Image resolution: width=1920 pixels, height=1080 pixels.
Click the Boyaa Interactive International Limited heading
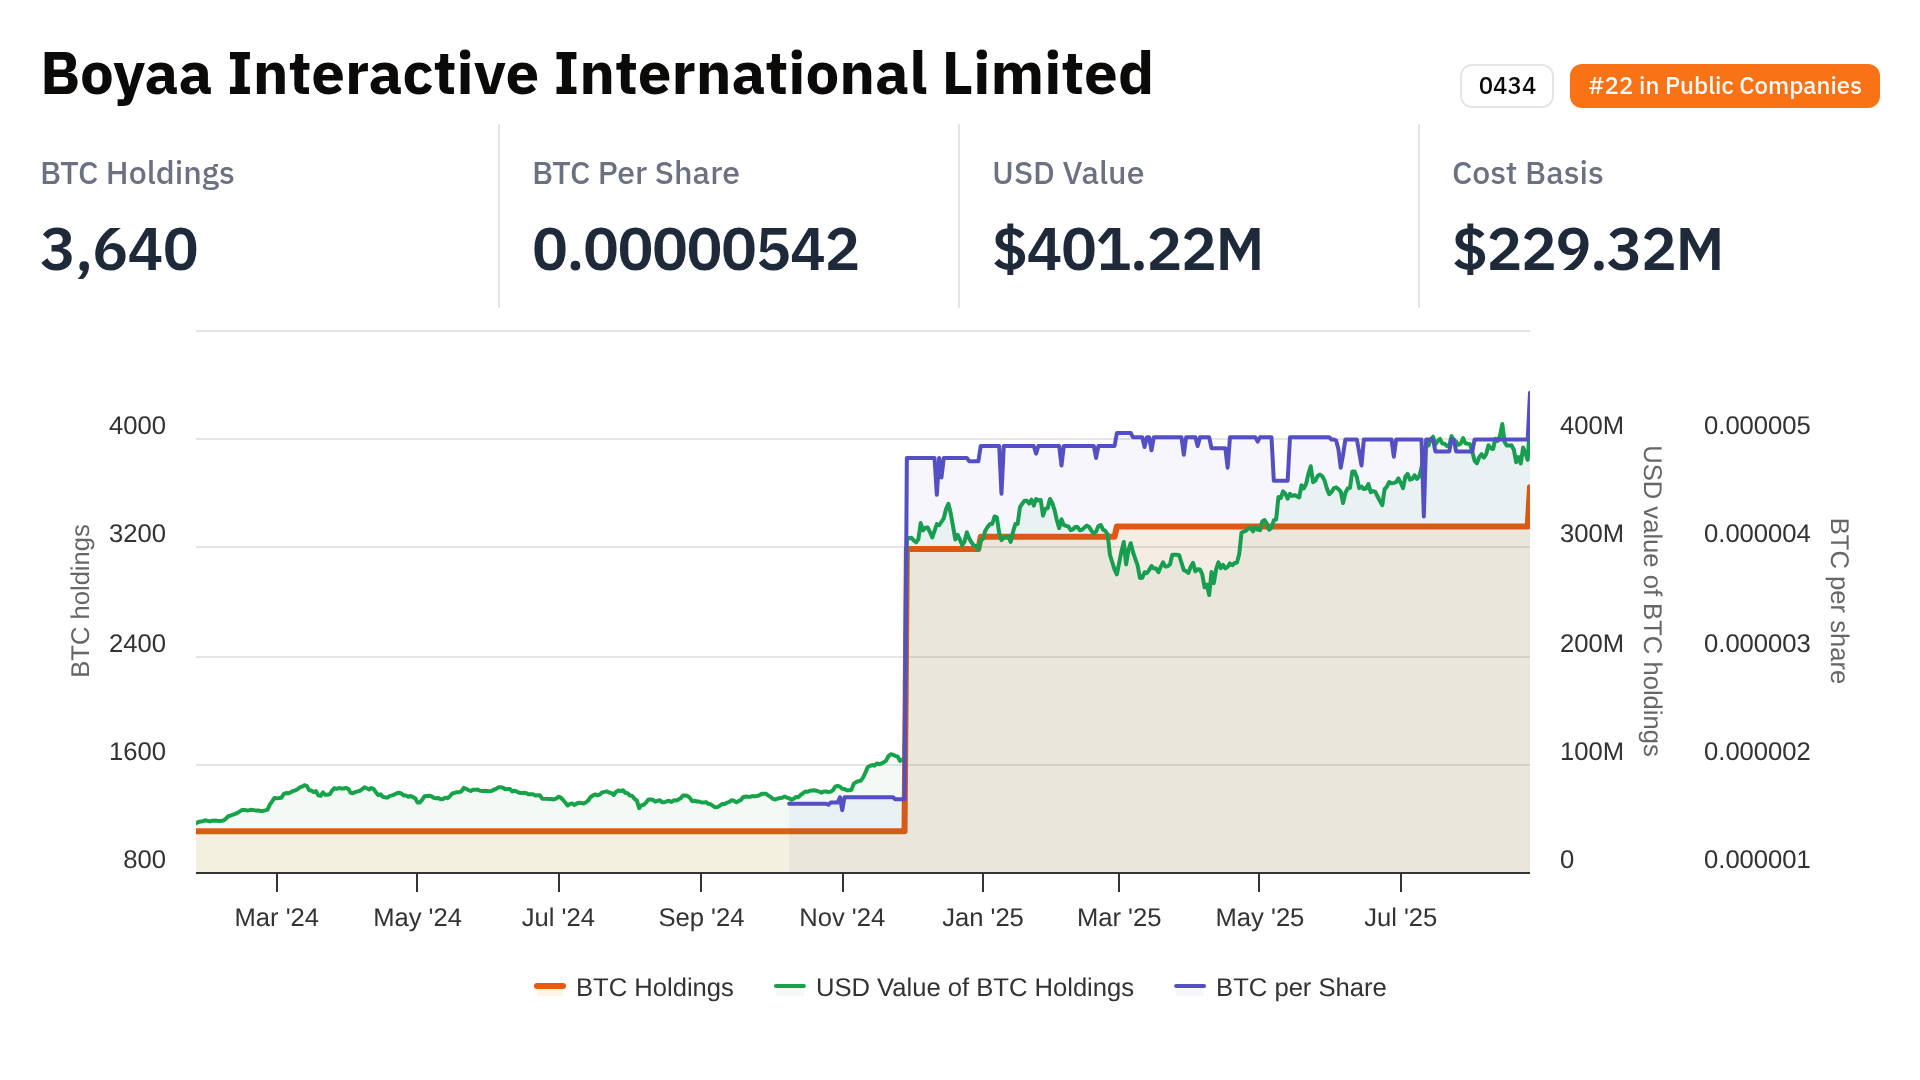tap(597, 74)
